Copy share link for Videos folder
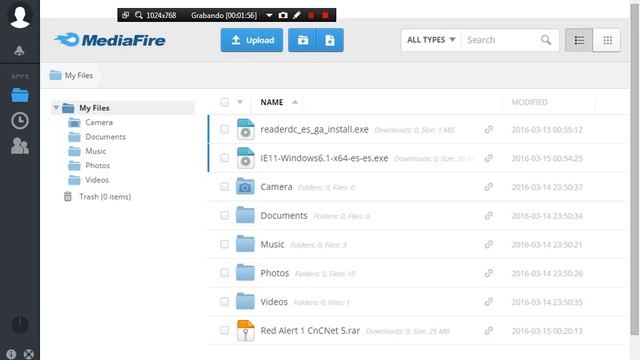 tap(489, 302)
